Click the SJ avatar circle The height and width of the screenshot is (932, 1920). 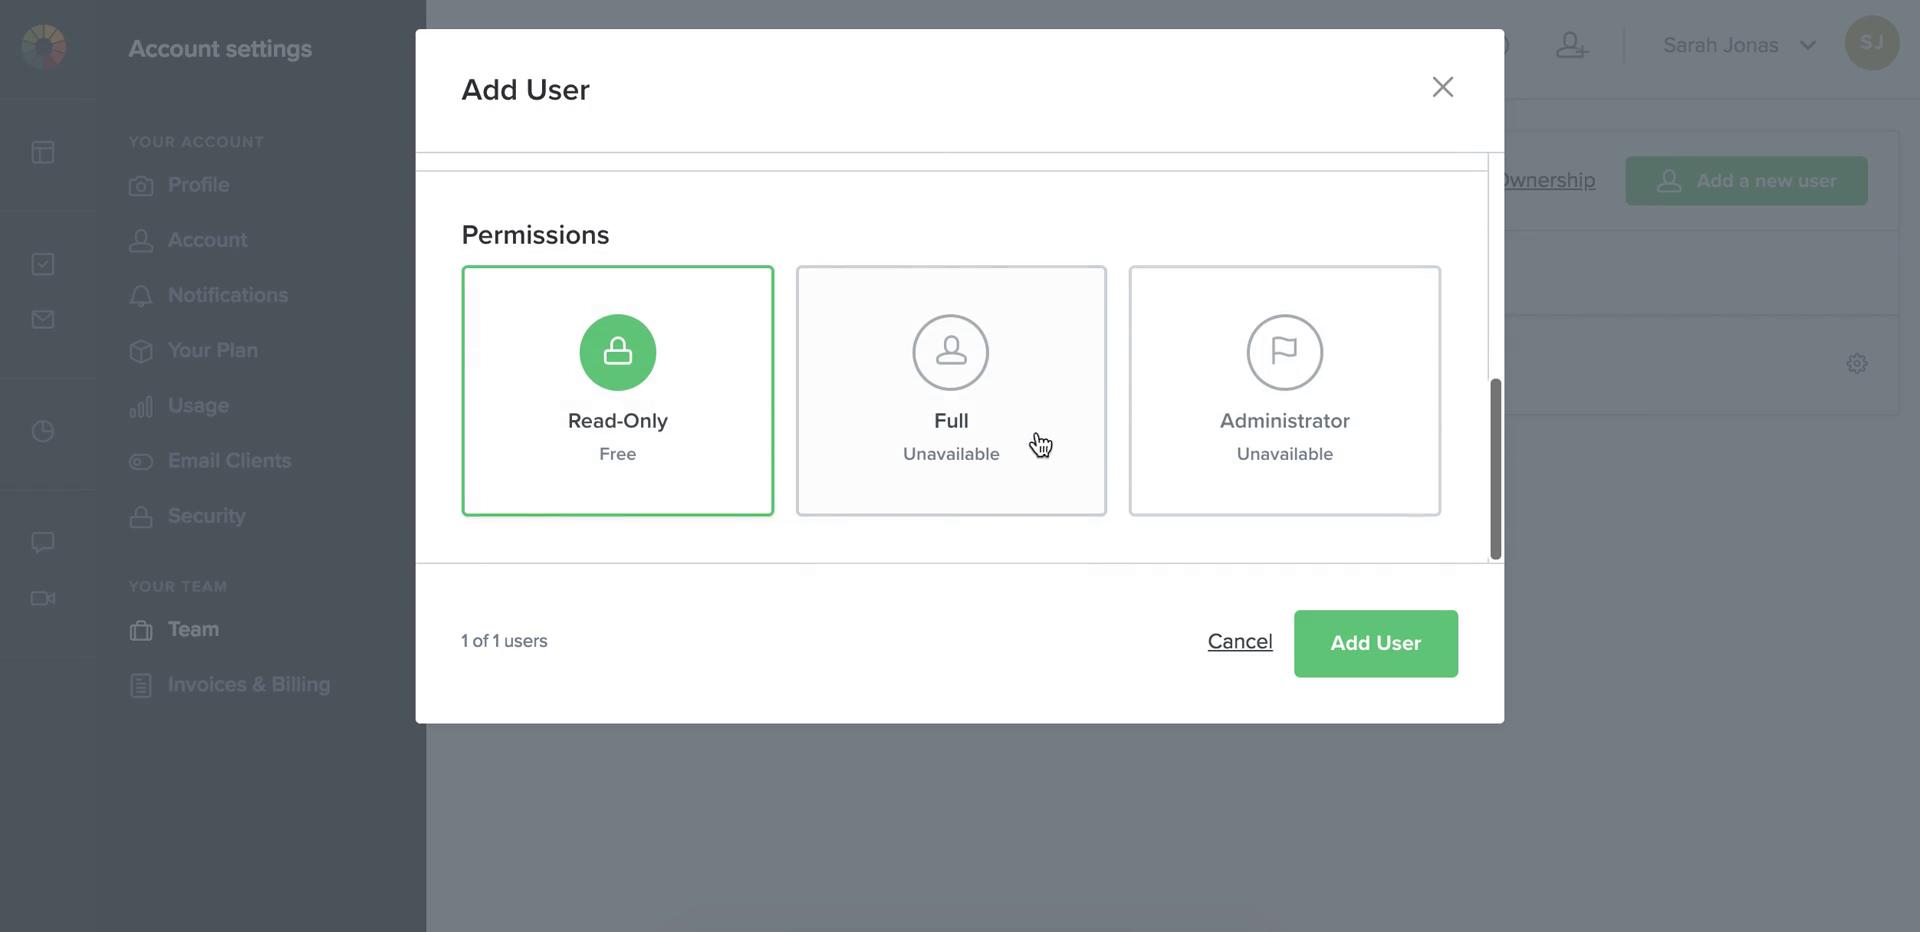pos(1871,43)
